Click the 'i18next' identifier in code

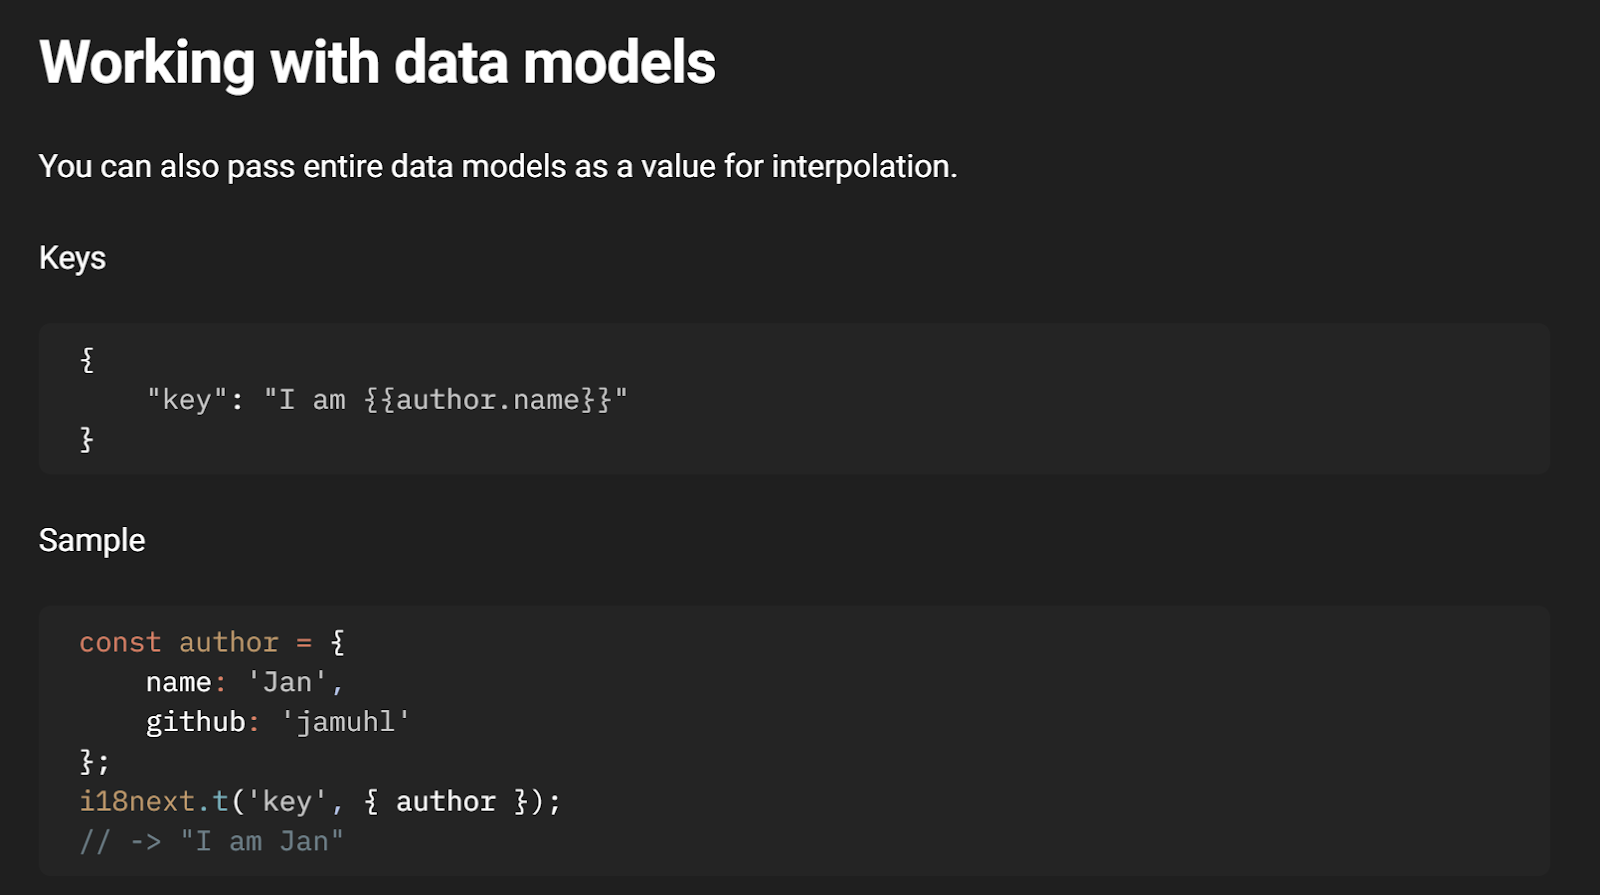point(137,802)
